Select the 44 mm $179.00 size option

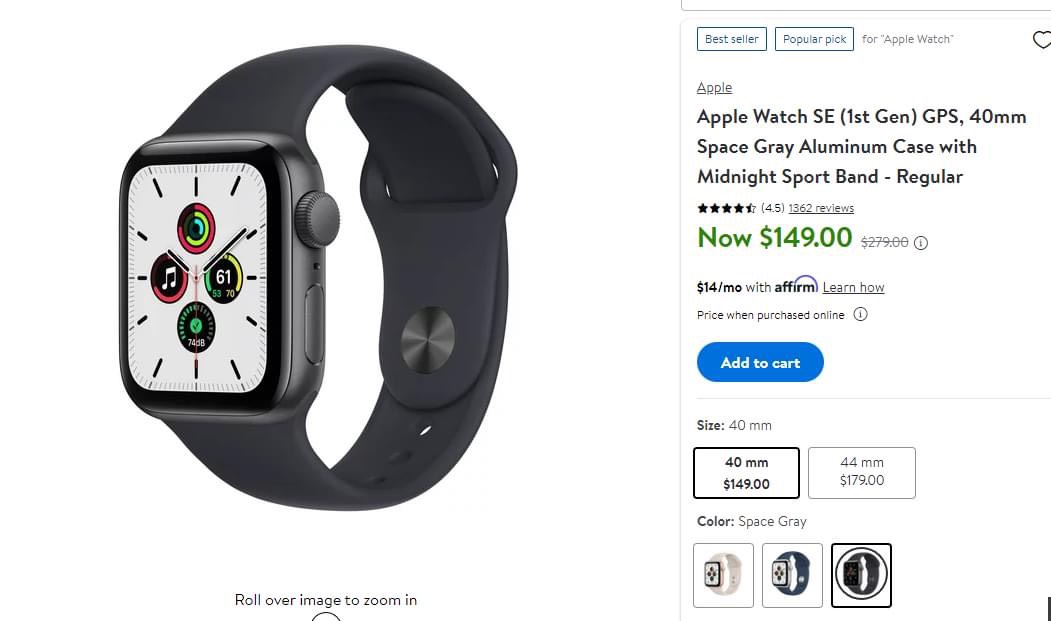point(862,473)
